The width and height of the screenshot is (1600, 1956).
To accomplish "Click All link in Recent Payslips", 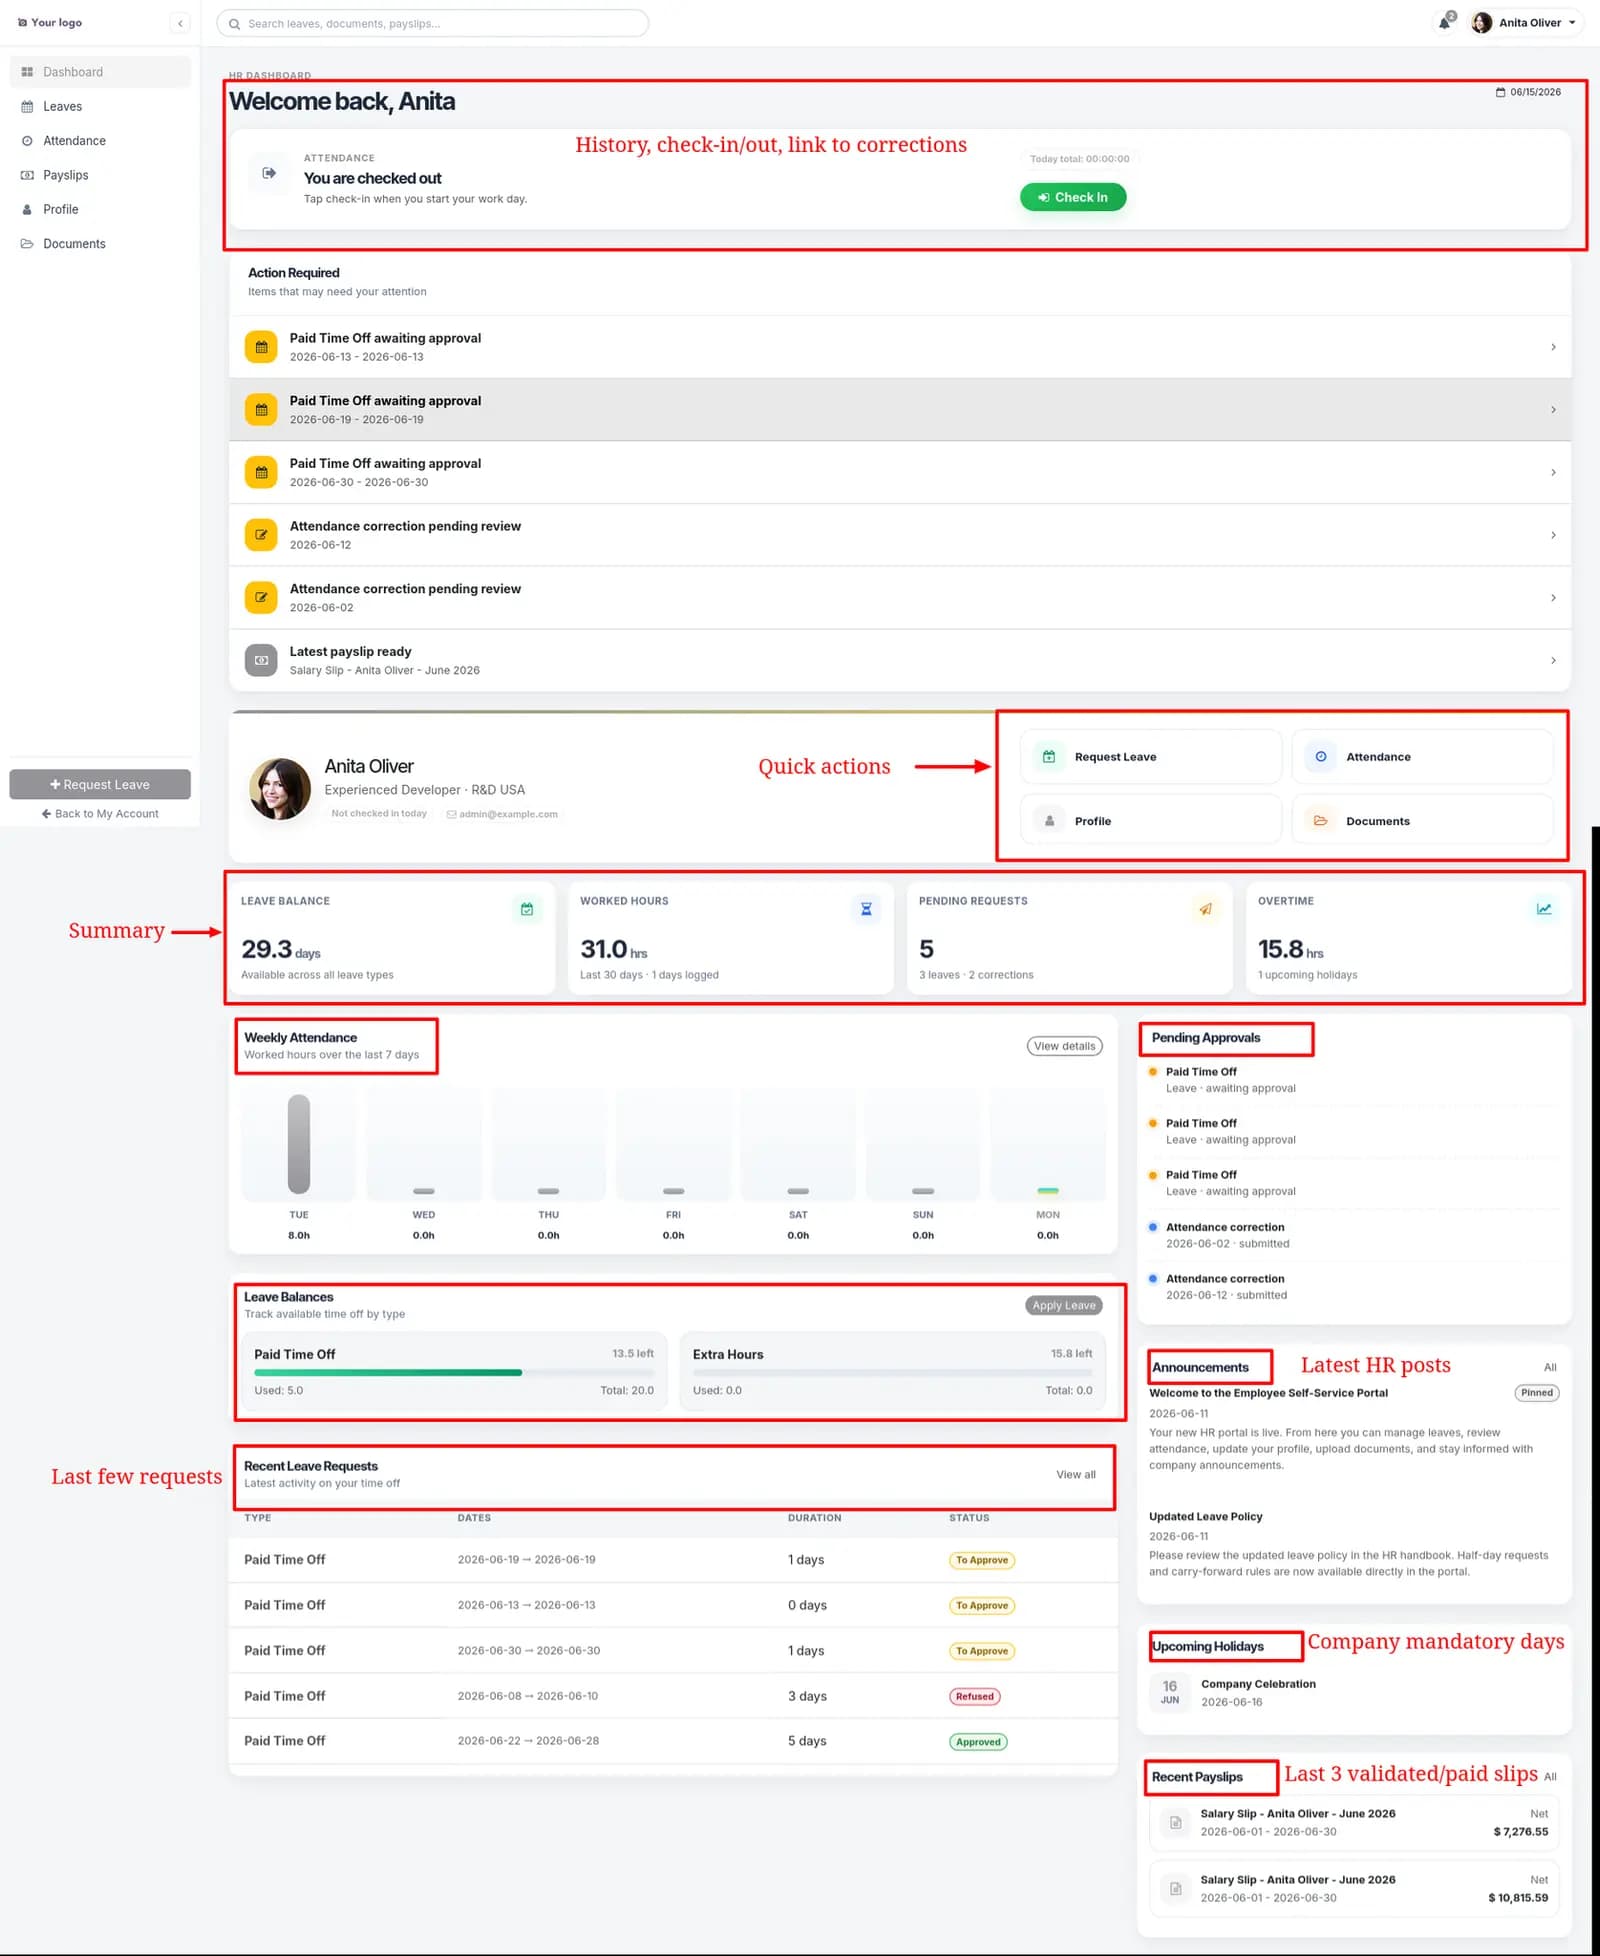I will pyautogui.click(x=1550, y=1777).
